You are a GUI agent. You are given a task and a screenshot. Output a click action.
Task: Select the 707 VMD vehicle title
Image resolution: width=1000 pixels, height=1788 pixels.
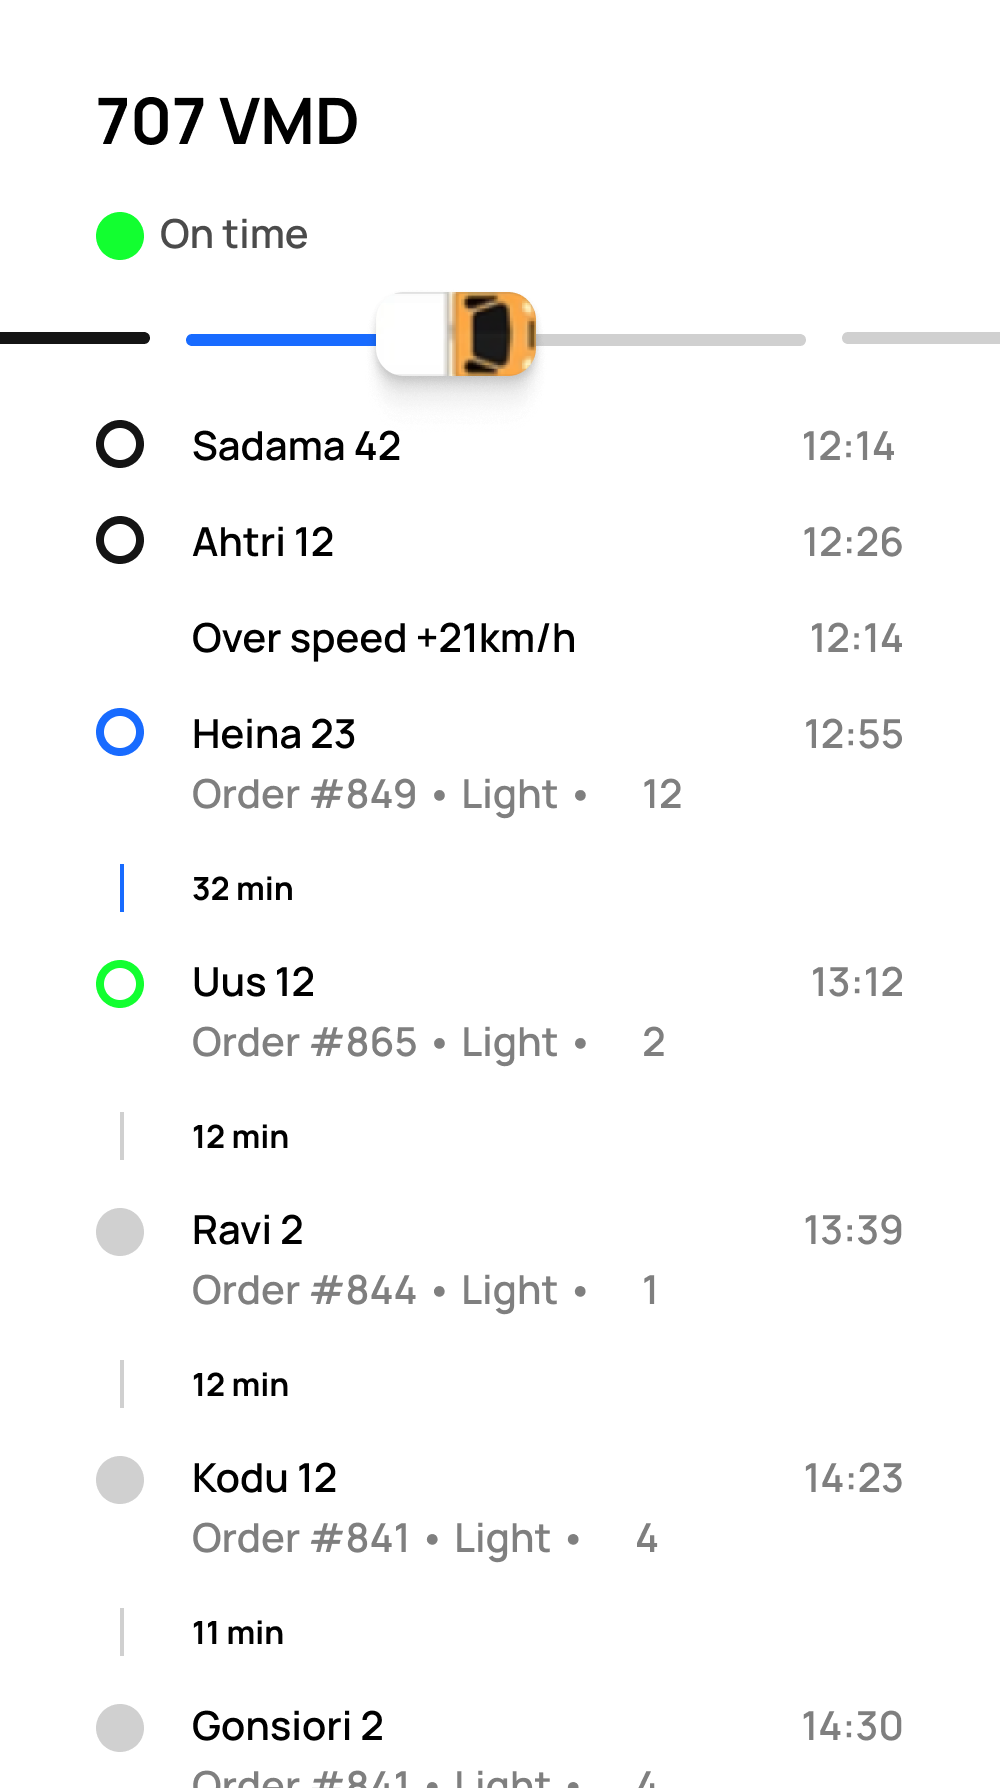[x=227, y=122]
